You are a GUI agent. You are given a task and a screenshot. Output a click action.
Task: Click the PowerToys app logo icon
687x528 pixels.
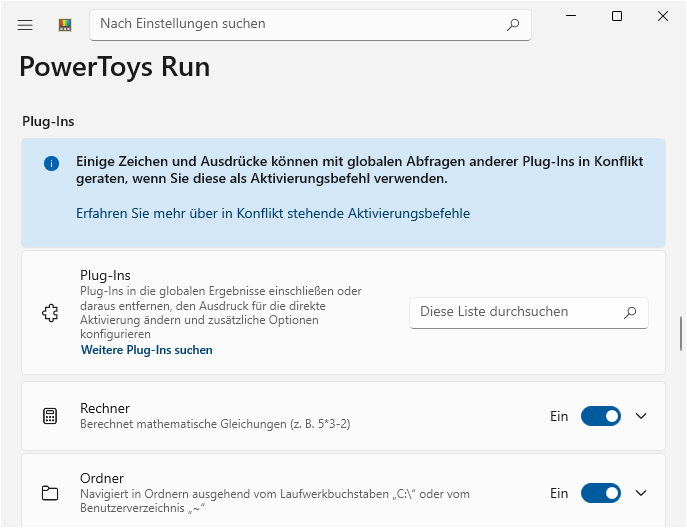[65, 25]
